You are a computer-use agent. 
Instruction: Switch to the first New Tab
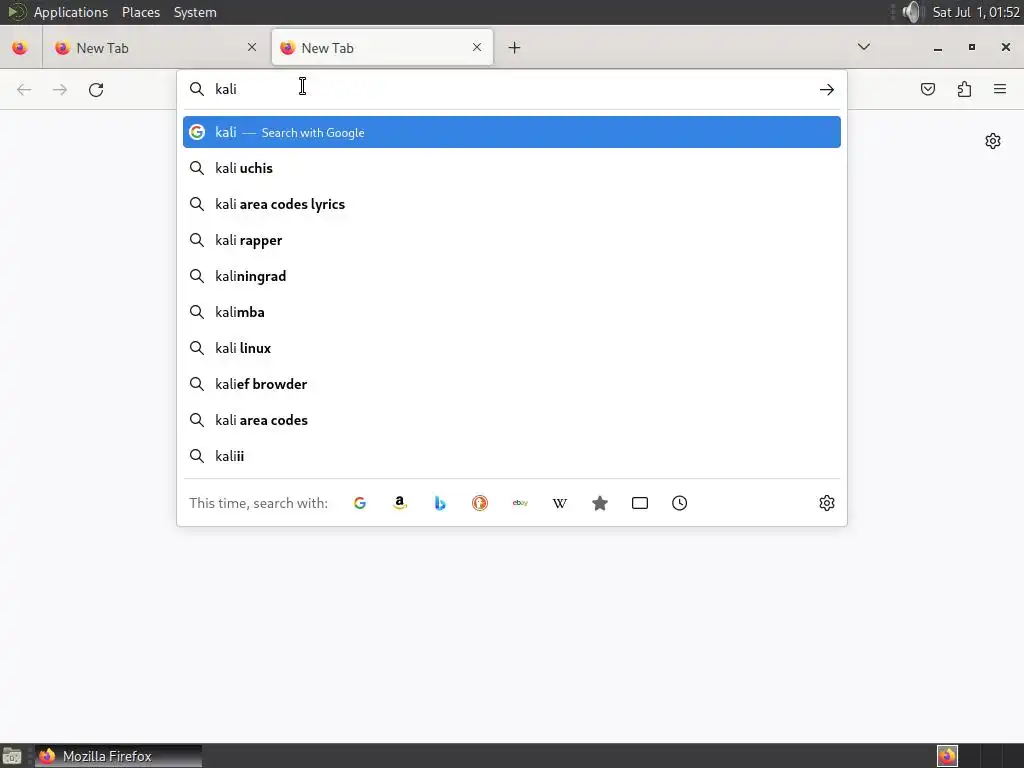155,48
